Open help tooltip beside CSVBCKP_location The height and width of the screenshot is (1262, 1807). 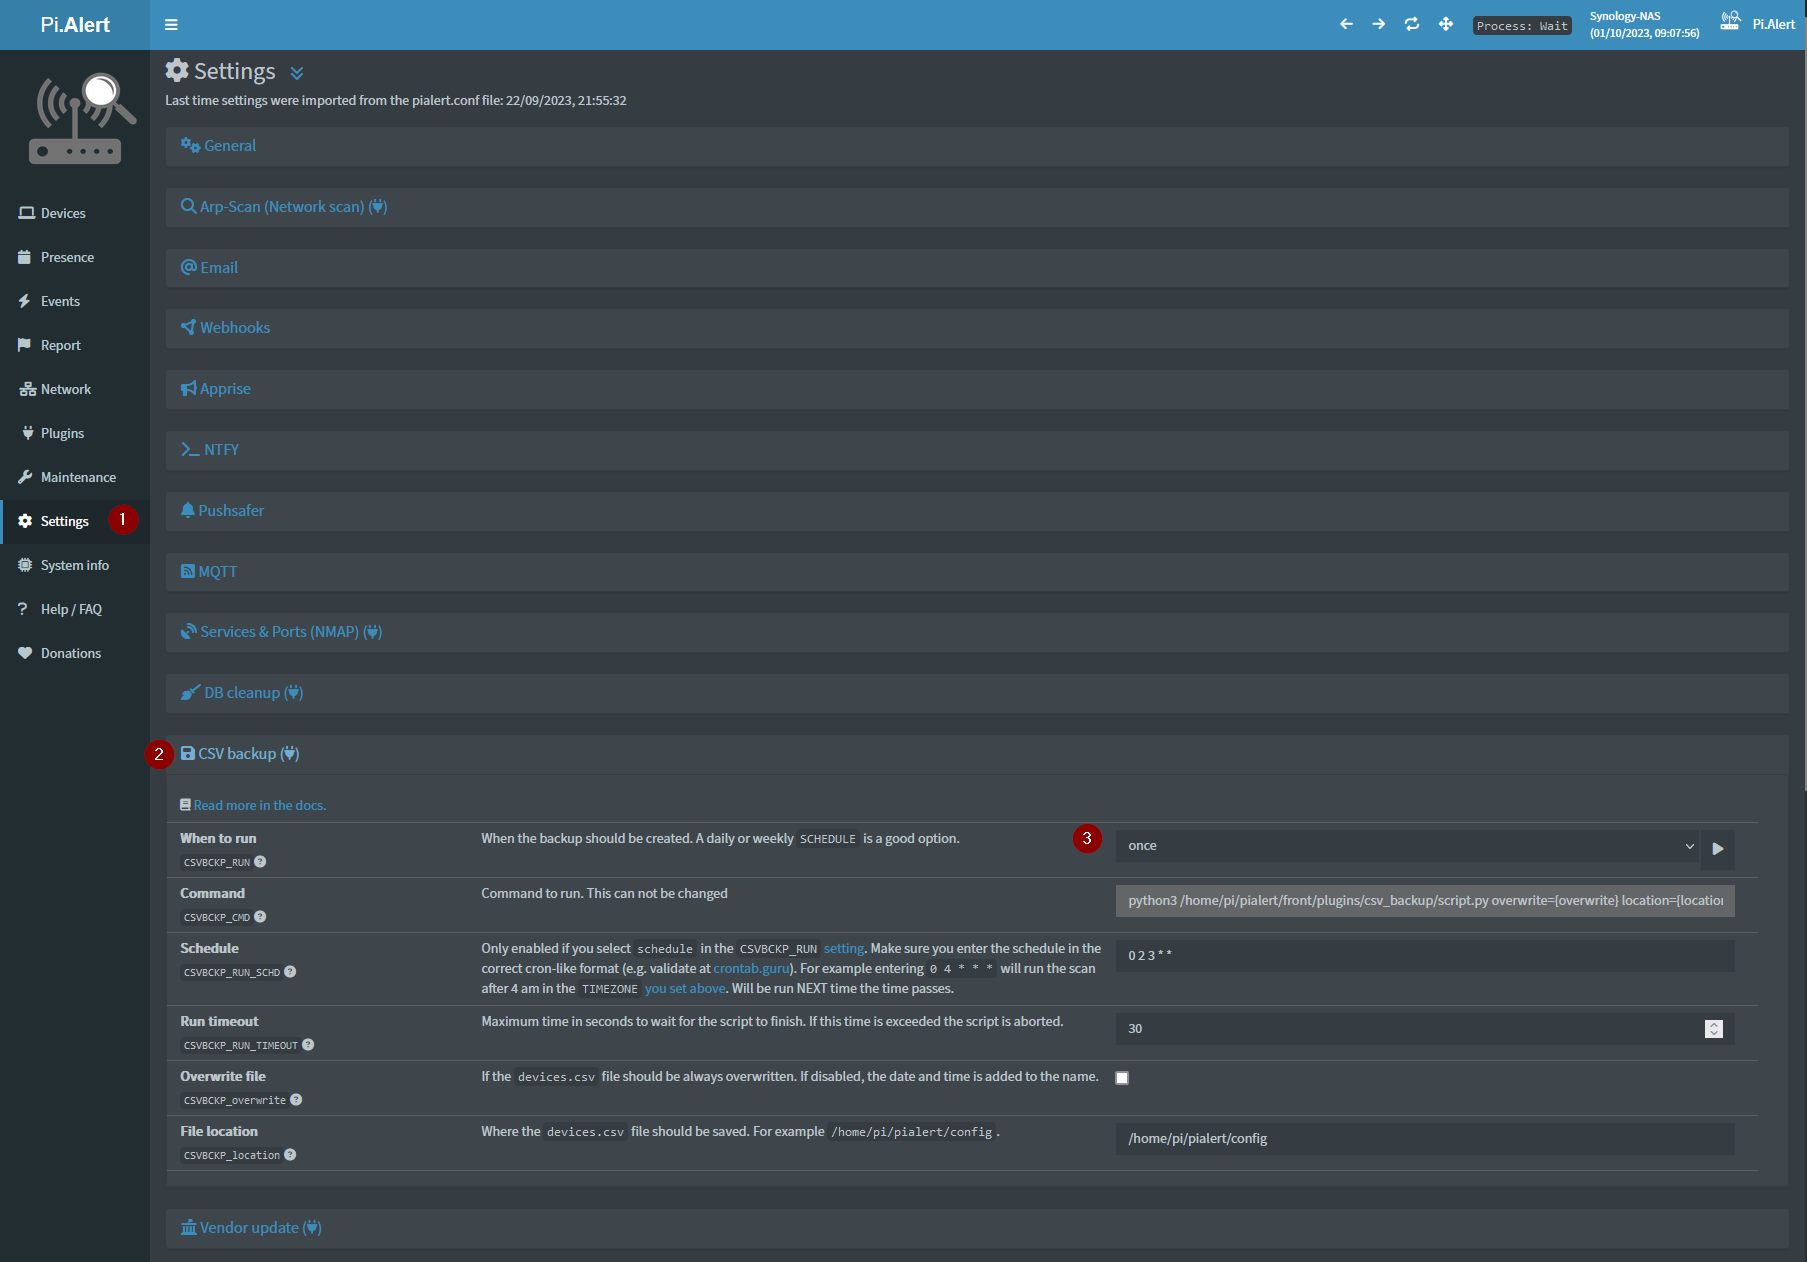(x=290, y=1155)
